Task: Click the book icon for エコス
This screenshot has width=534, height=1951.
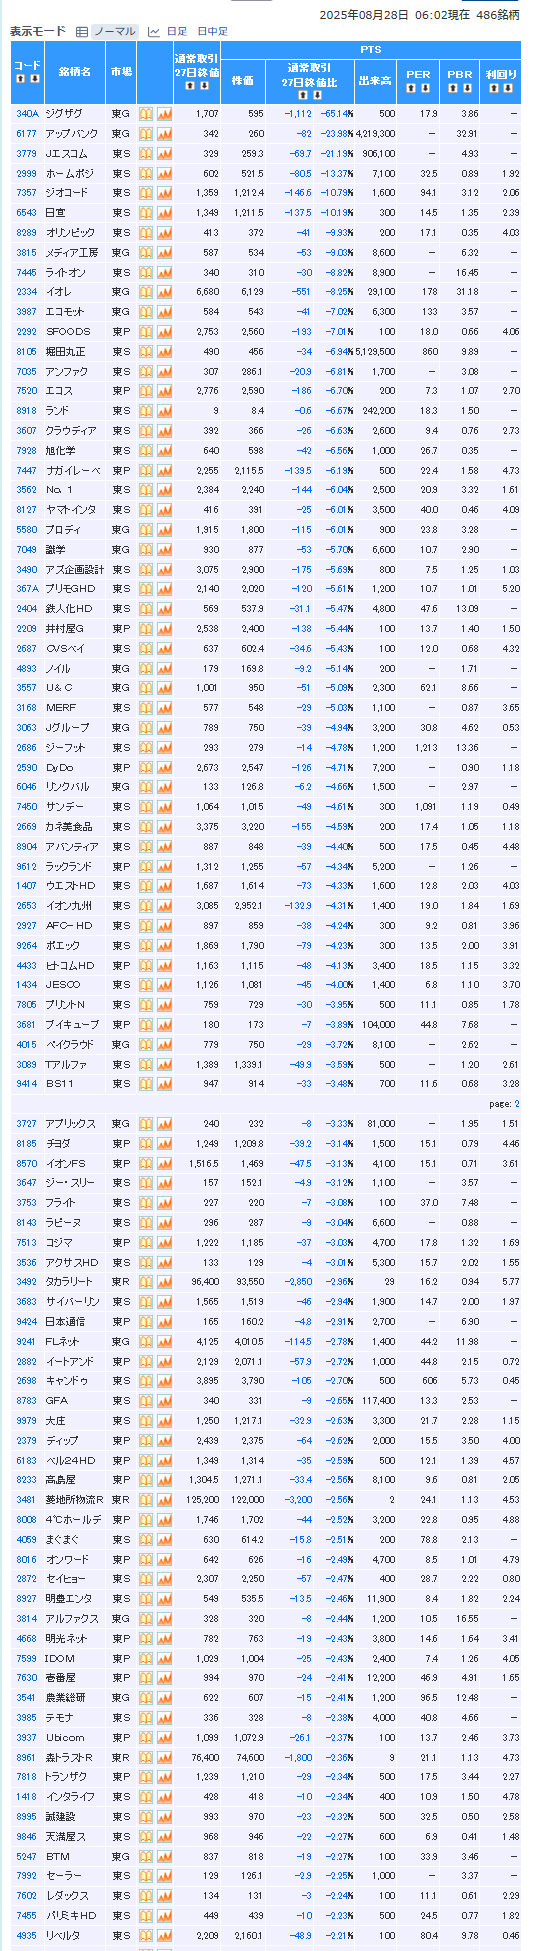Action: tap(146, 391)
